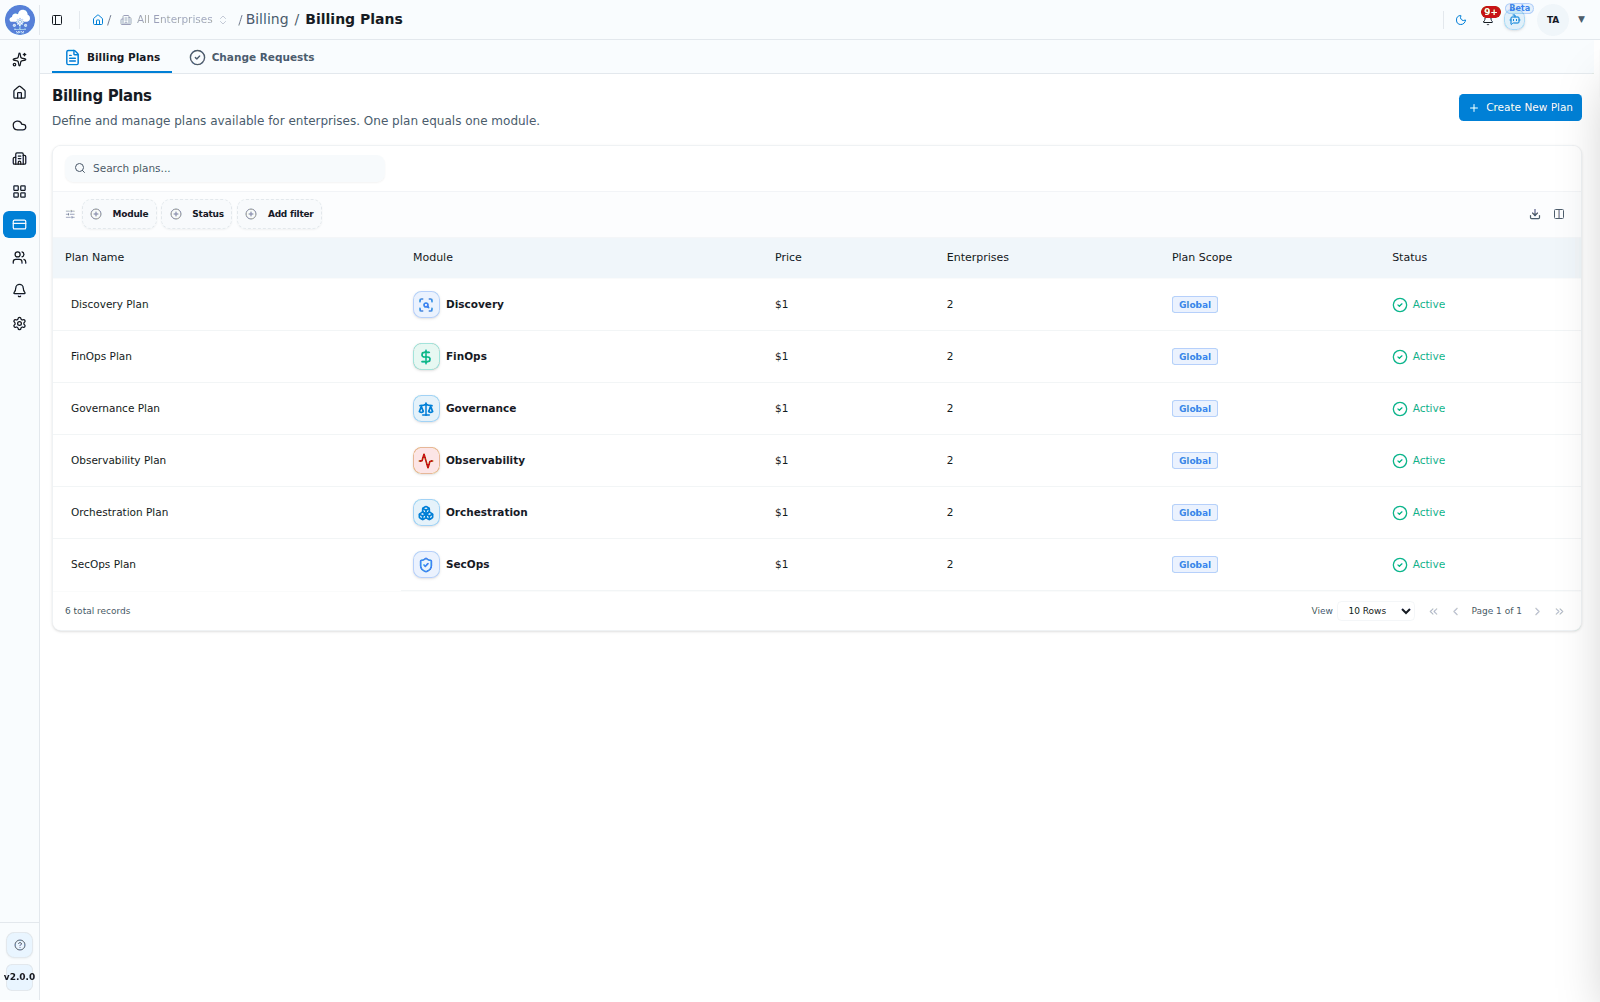
Task: Open notifications bell with 9+ badge
Action: tap(1488, 18)
